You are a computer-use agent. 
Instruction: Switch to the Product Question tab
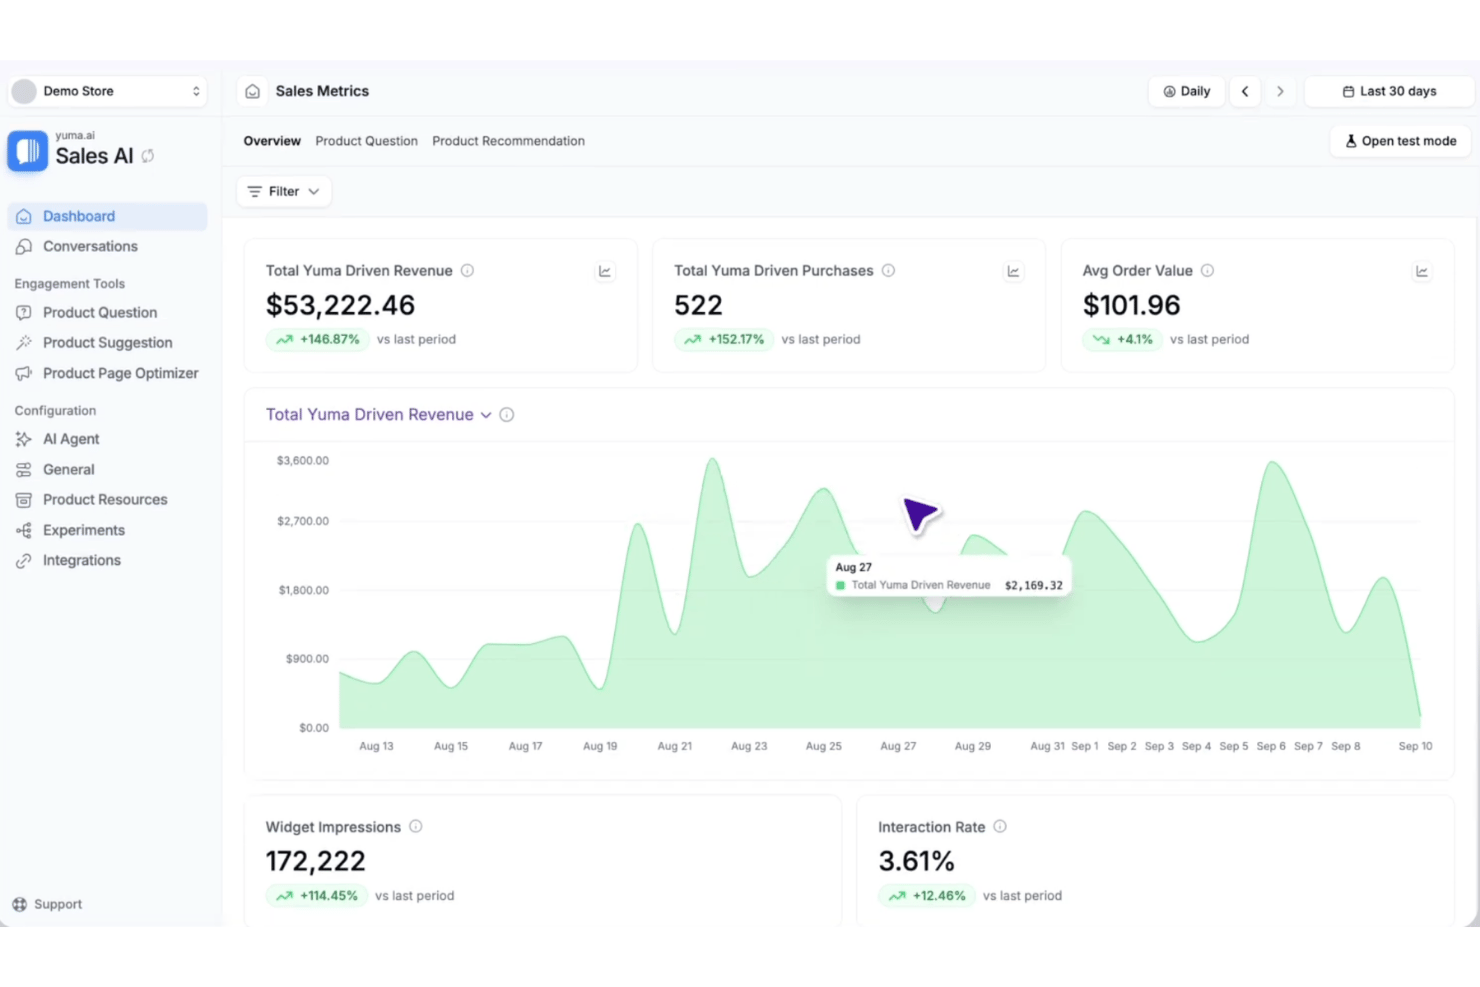(x=367, y=141)
